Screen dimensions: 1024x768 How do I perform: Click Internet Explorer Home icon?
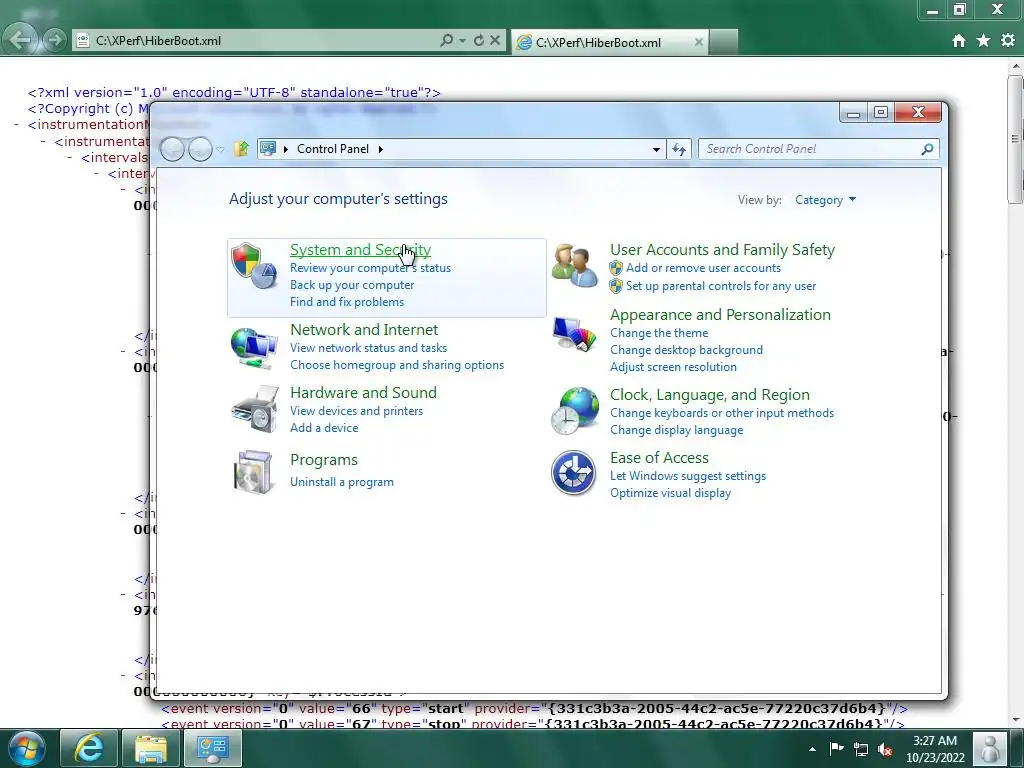pyautogui.click(x=959, y=40)
